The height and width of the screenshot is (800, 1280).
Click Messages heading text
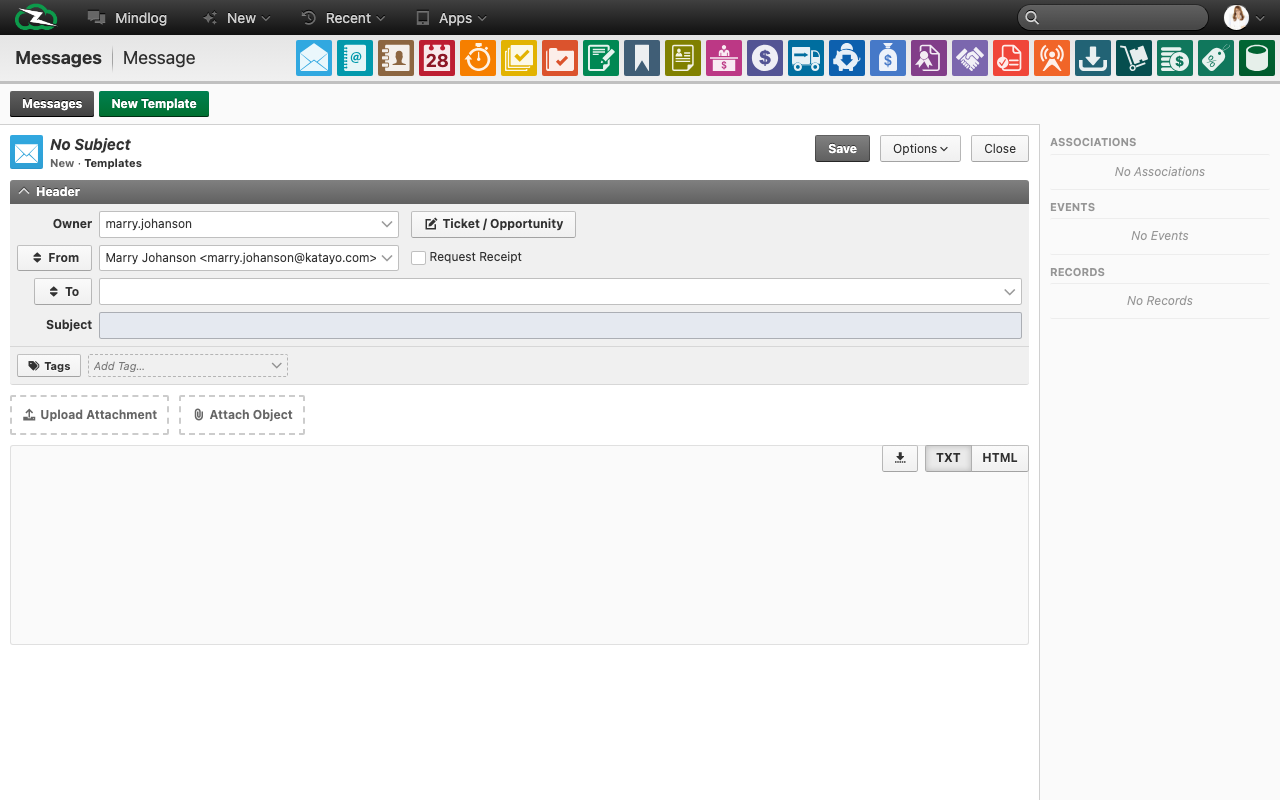tap(58, 58)
